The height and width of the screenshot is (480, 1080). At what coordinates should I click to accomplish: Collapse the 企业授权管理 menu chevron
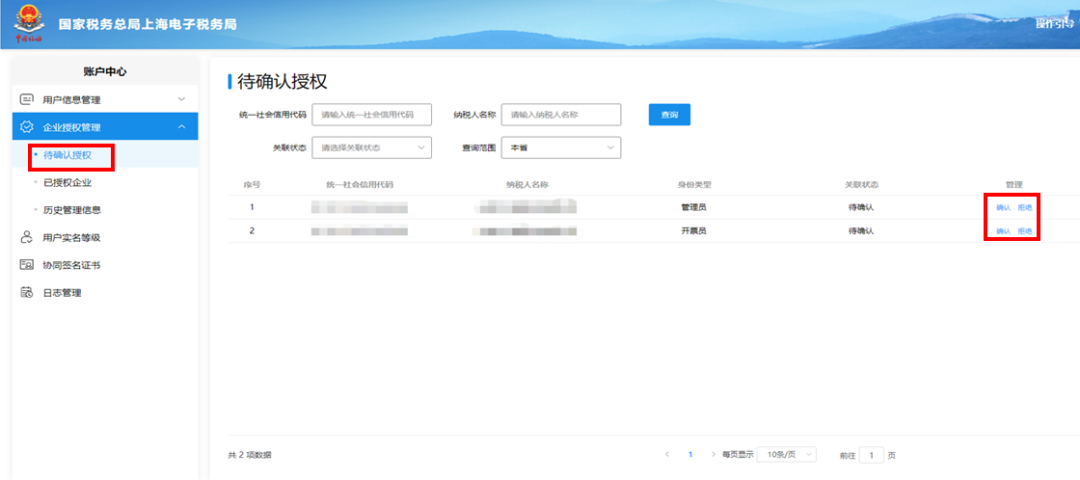coord(182,127)
